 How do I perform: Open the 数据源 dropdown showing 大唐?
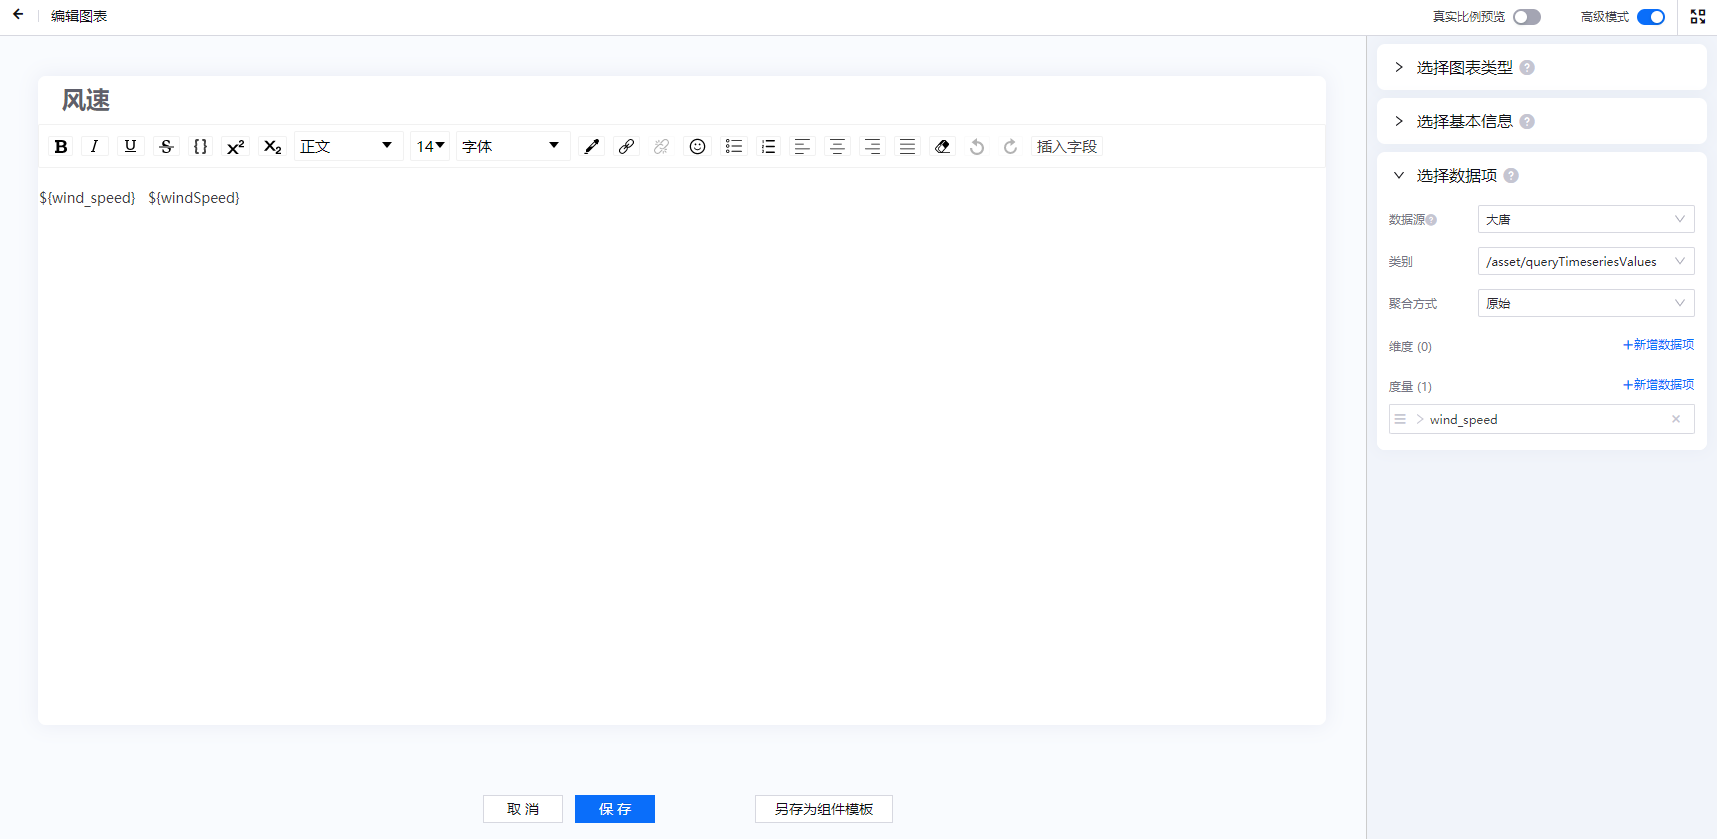[1586, 219]
